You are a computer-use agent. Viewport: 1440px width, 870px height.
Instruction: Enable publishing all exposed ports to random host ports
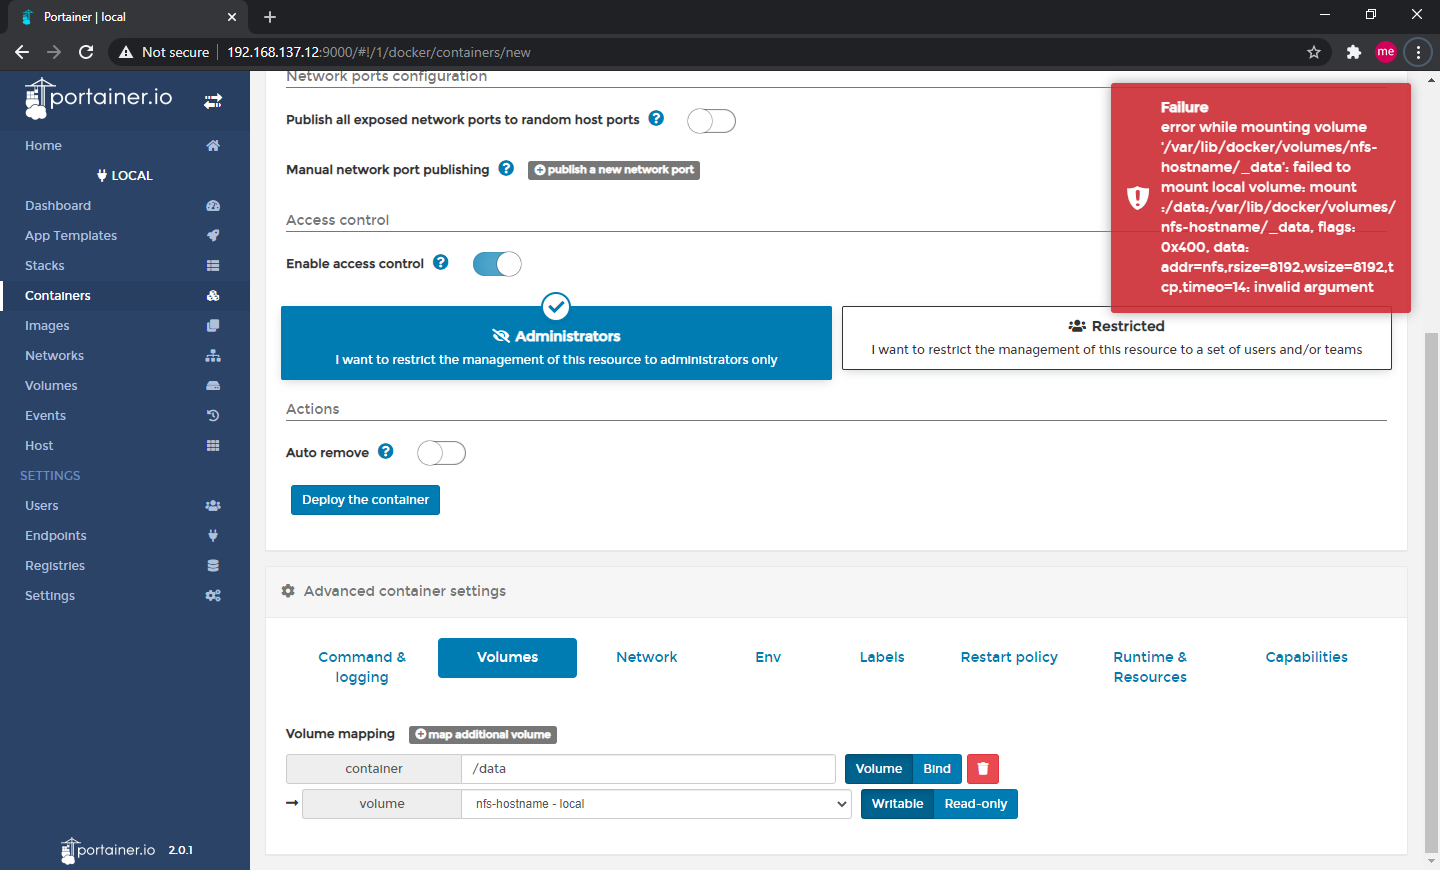point(711,120)
